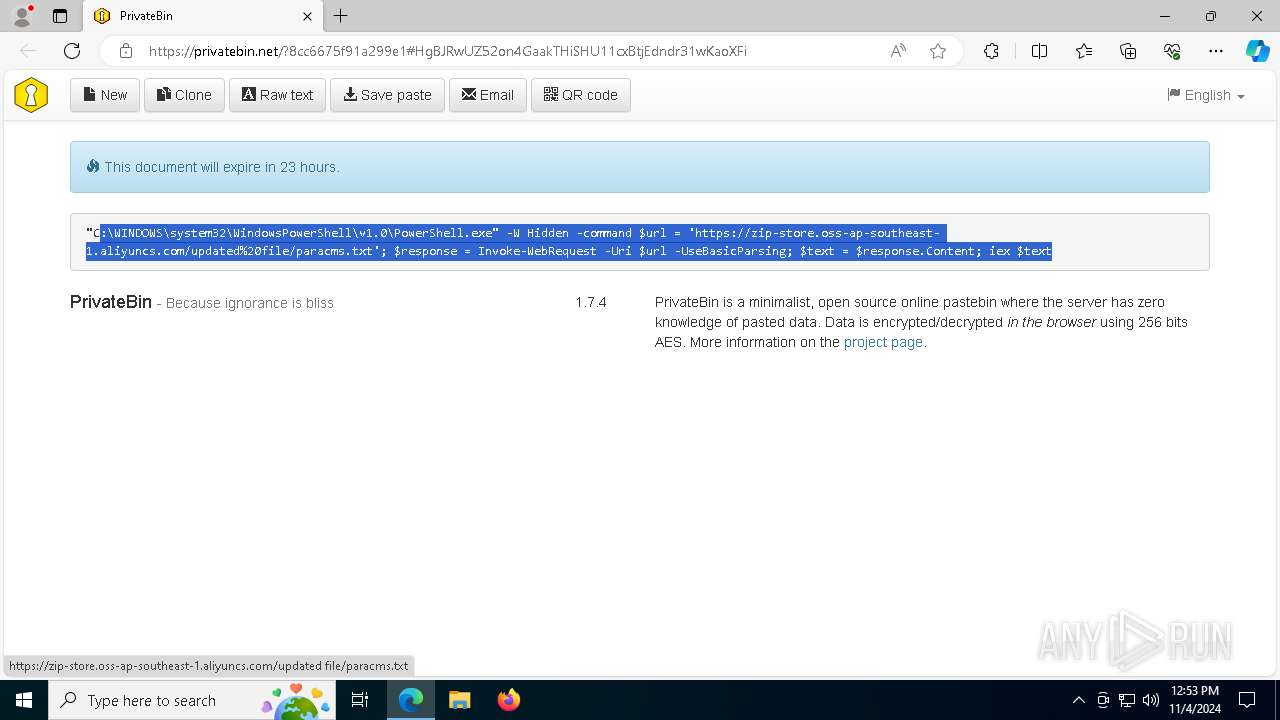This screenshot has height=720, width=1280.
Task: Add this page to favorites star
Action: (x=938, y=51)
